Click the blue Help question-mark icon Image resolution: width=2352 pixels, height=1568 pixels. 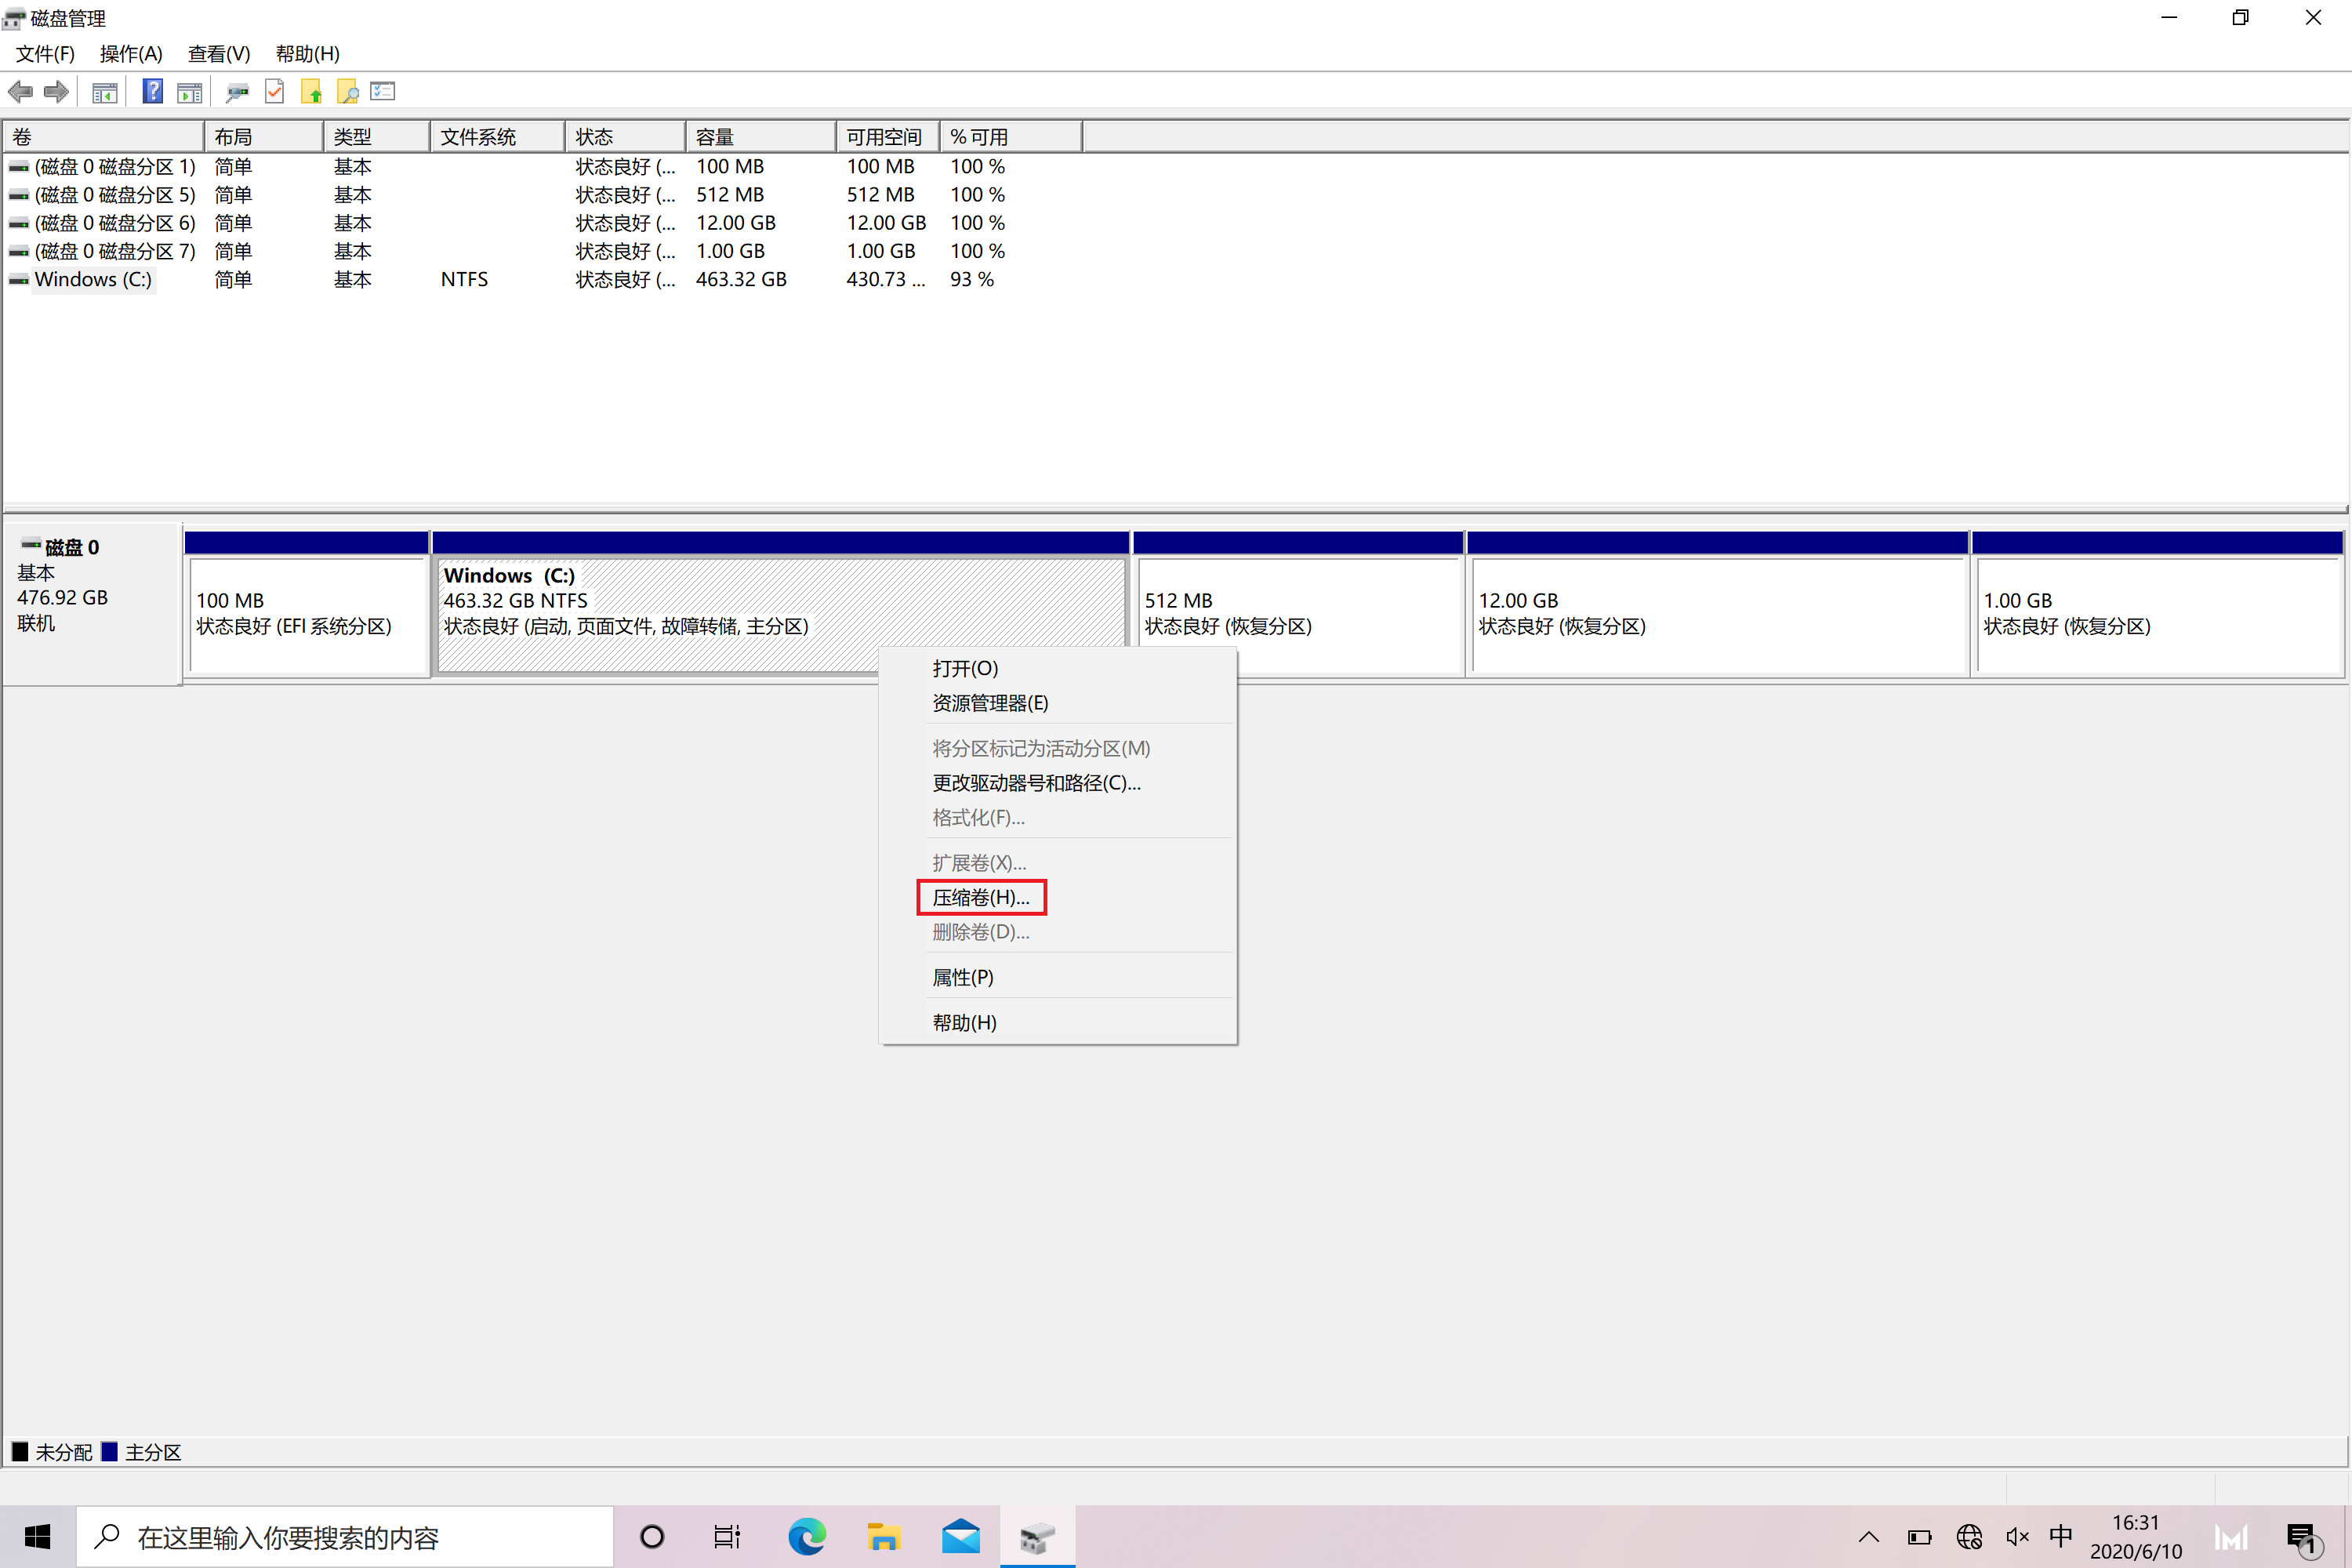(x=152, y=92)
